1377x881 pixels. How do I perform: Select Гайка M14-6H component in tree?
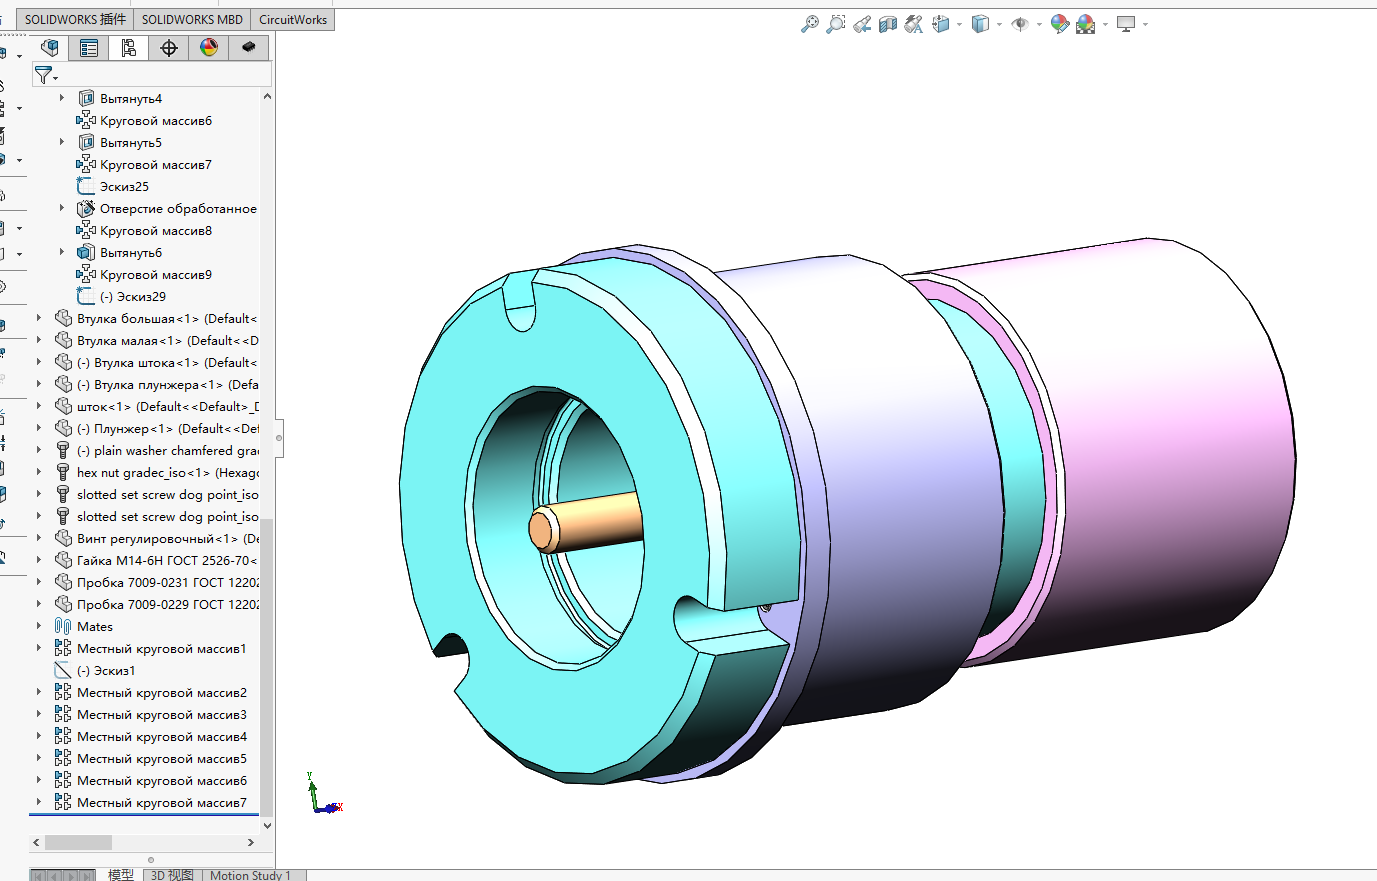[x=166, y=560]
